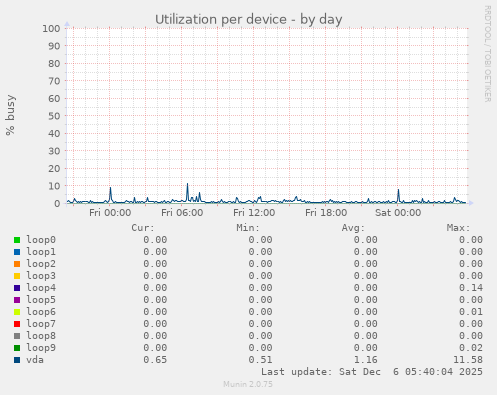The height and width of the screenshot is (395, 497).
Task: Click the 50 y-axis label
Action: (54, 116)
